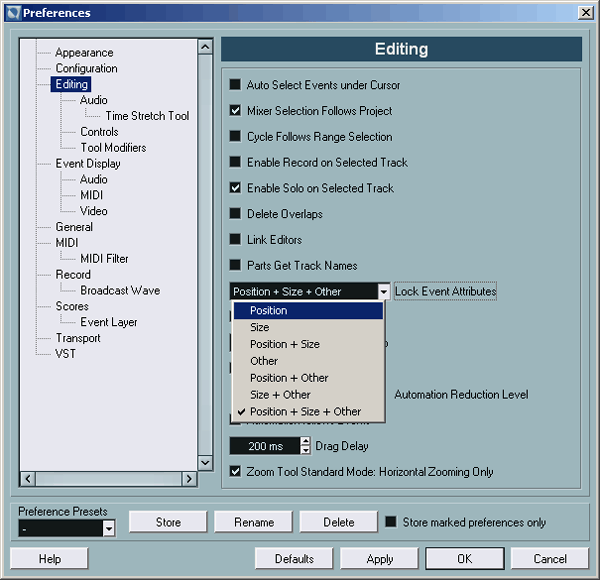Image resolution: width=600 pixels, height=580 pixels.
Task: Choose Position + Size option
Action: tap(308, 344)
